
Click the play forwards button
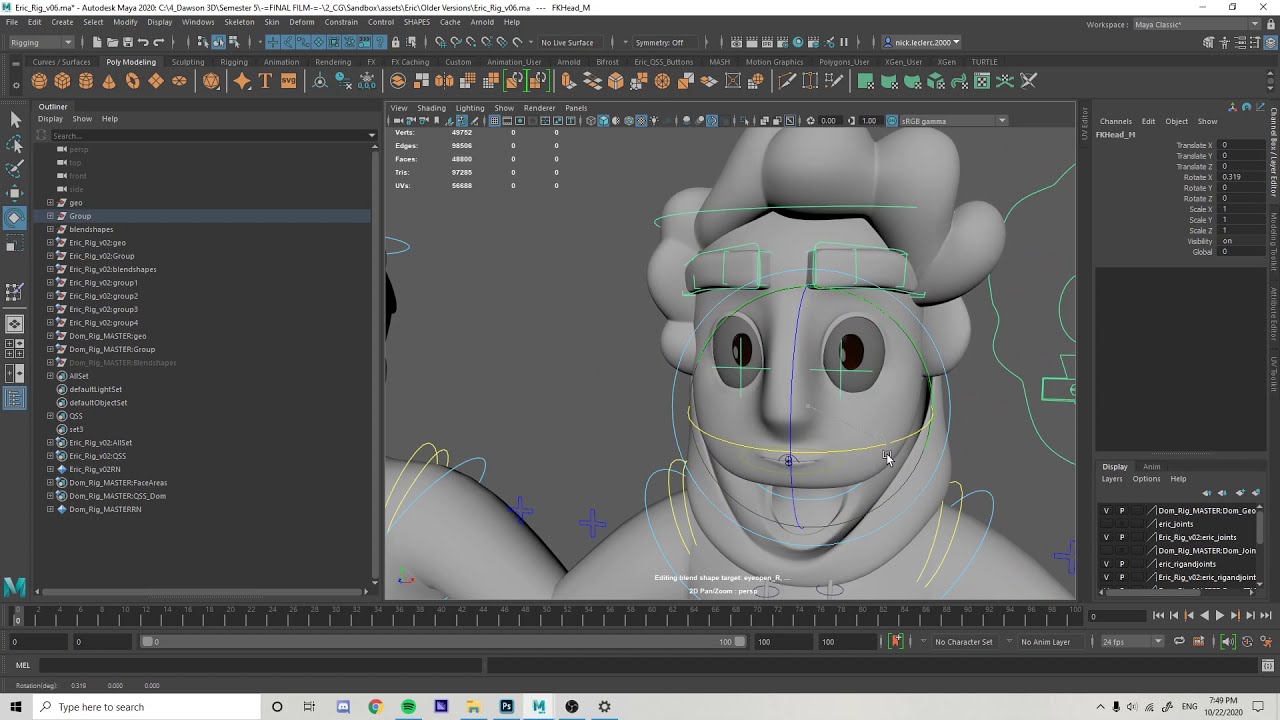(x=1219, y=616)
